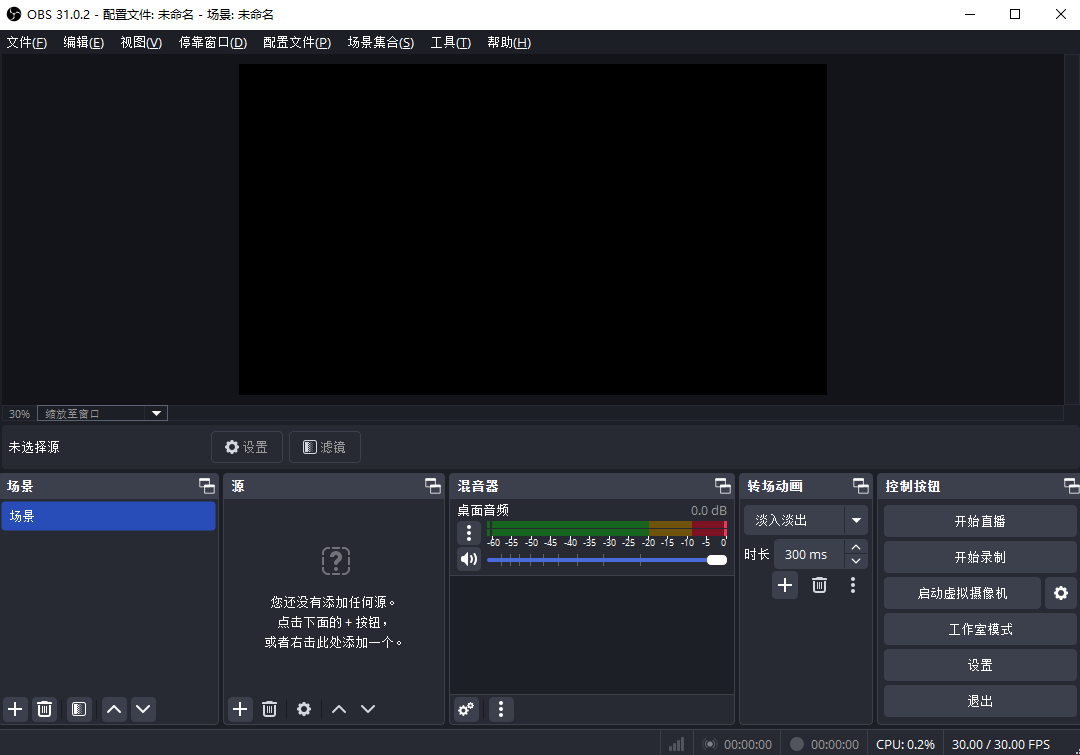Open virtual camera settings gear icon
1080x755 pixels.
click(x=1061, y=593)
